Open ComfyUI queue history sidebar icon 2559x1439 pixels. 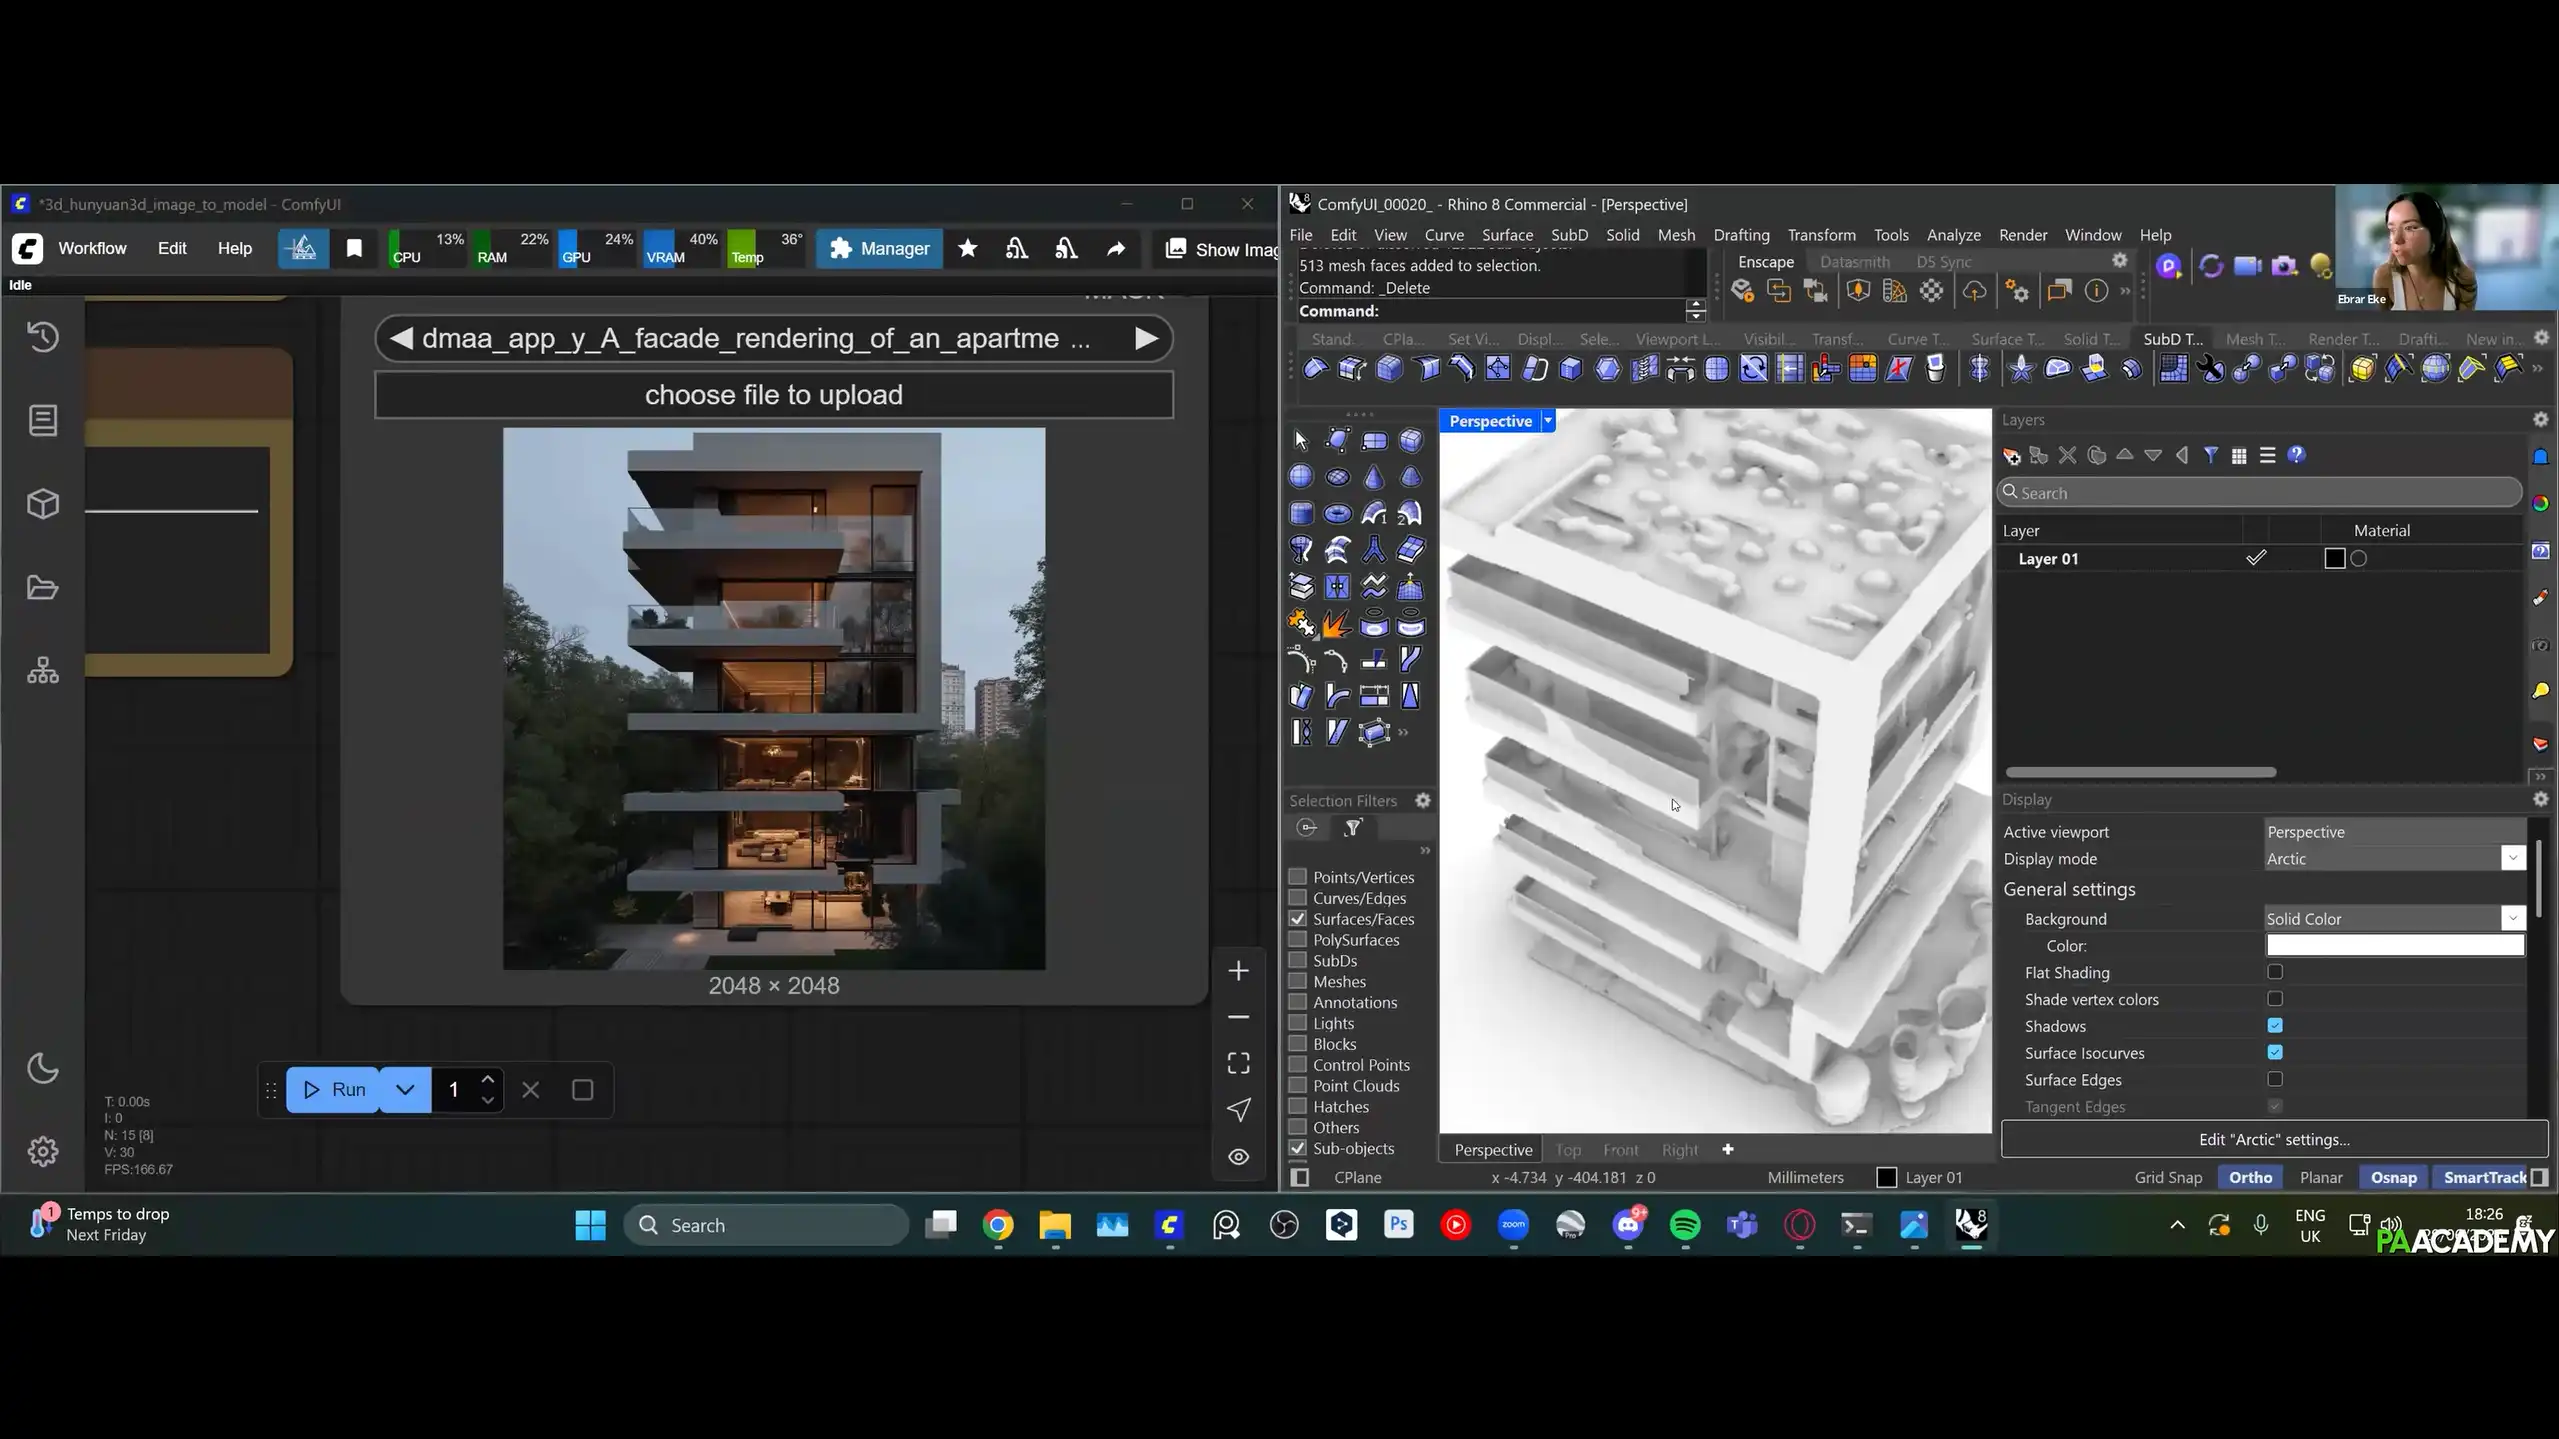pyautogui.click(x=43, y=337)
